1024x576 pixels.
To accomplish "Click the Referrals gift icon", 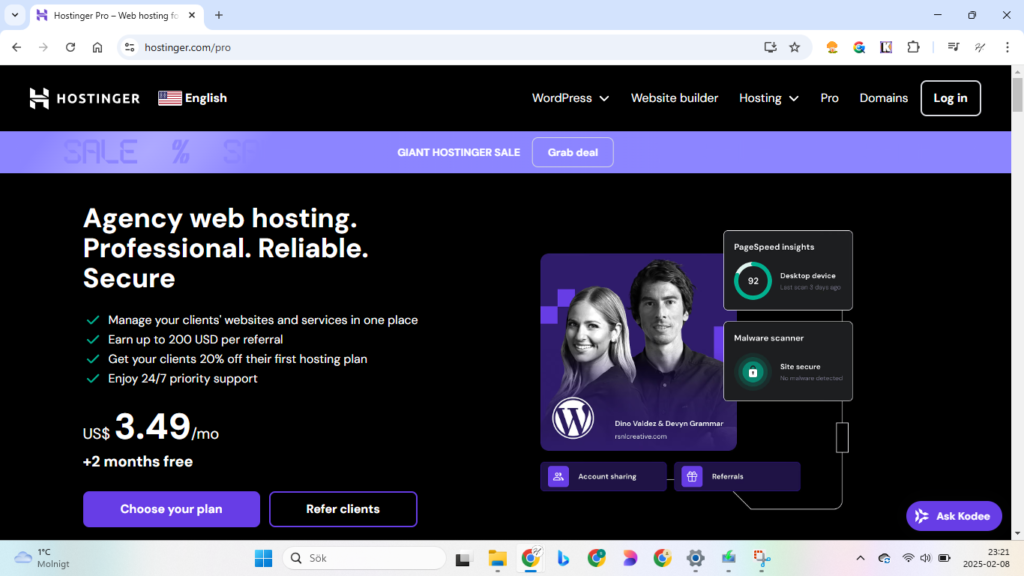I will [x=692, y=476].
